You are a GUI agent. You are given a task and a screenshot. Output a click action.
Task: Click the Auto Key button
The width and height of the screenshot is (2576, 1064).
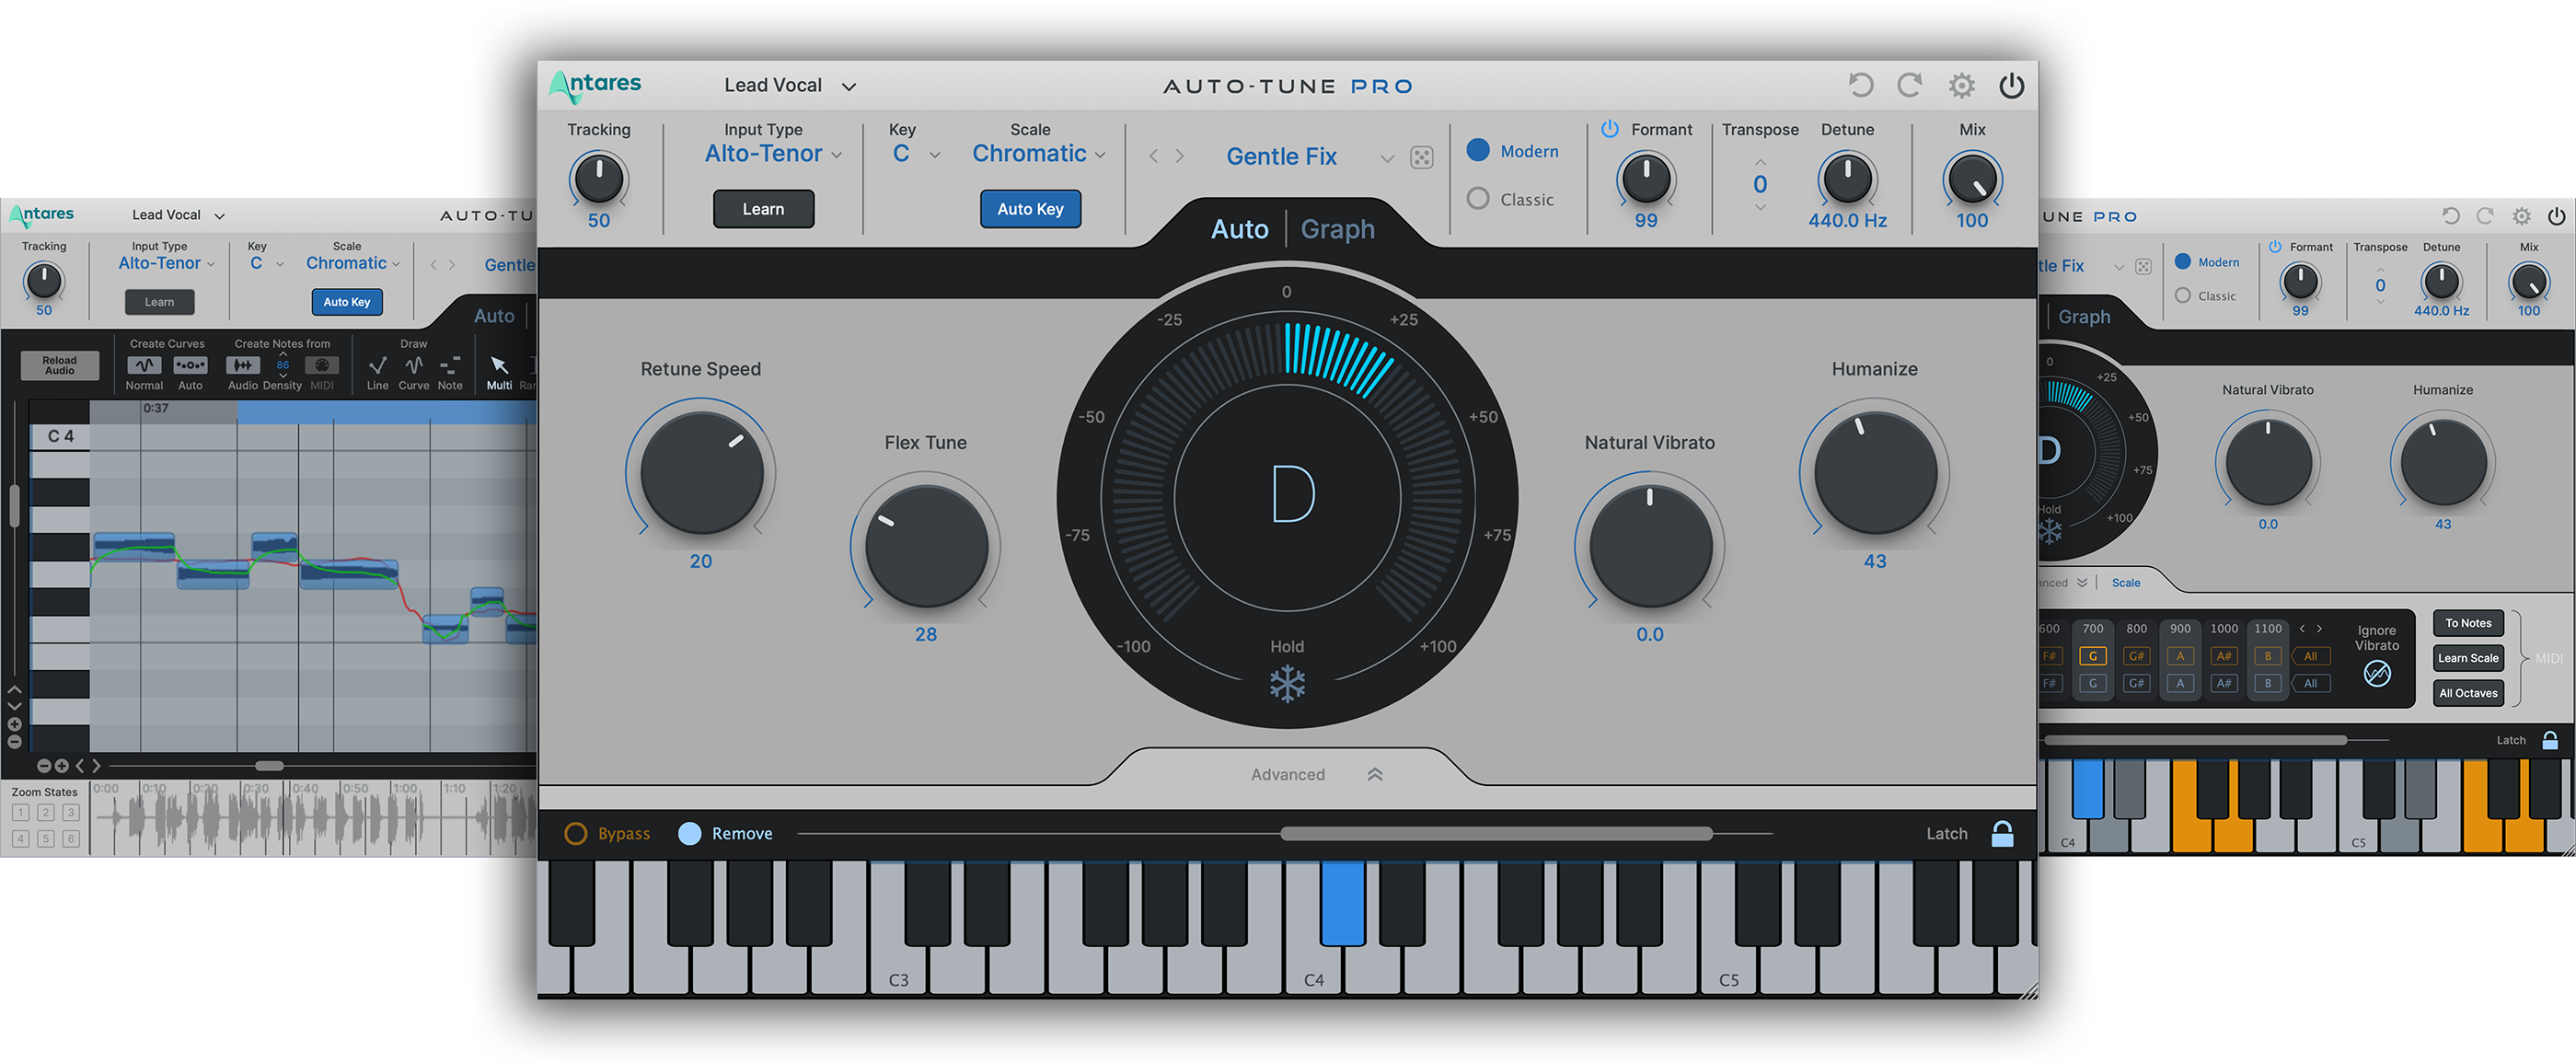pos(1030,209)
